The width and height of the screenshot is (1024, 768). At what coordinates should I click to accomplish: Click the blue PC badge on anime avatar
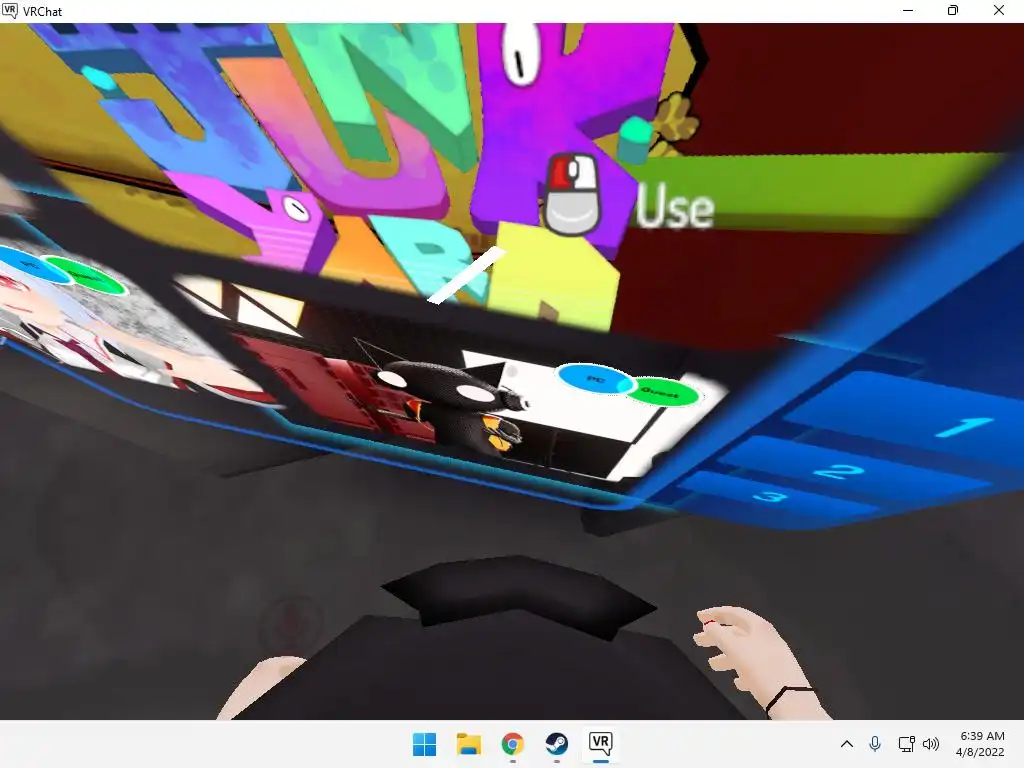pos(31,264)
